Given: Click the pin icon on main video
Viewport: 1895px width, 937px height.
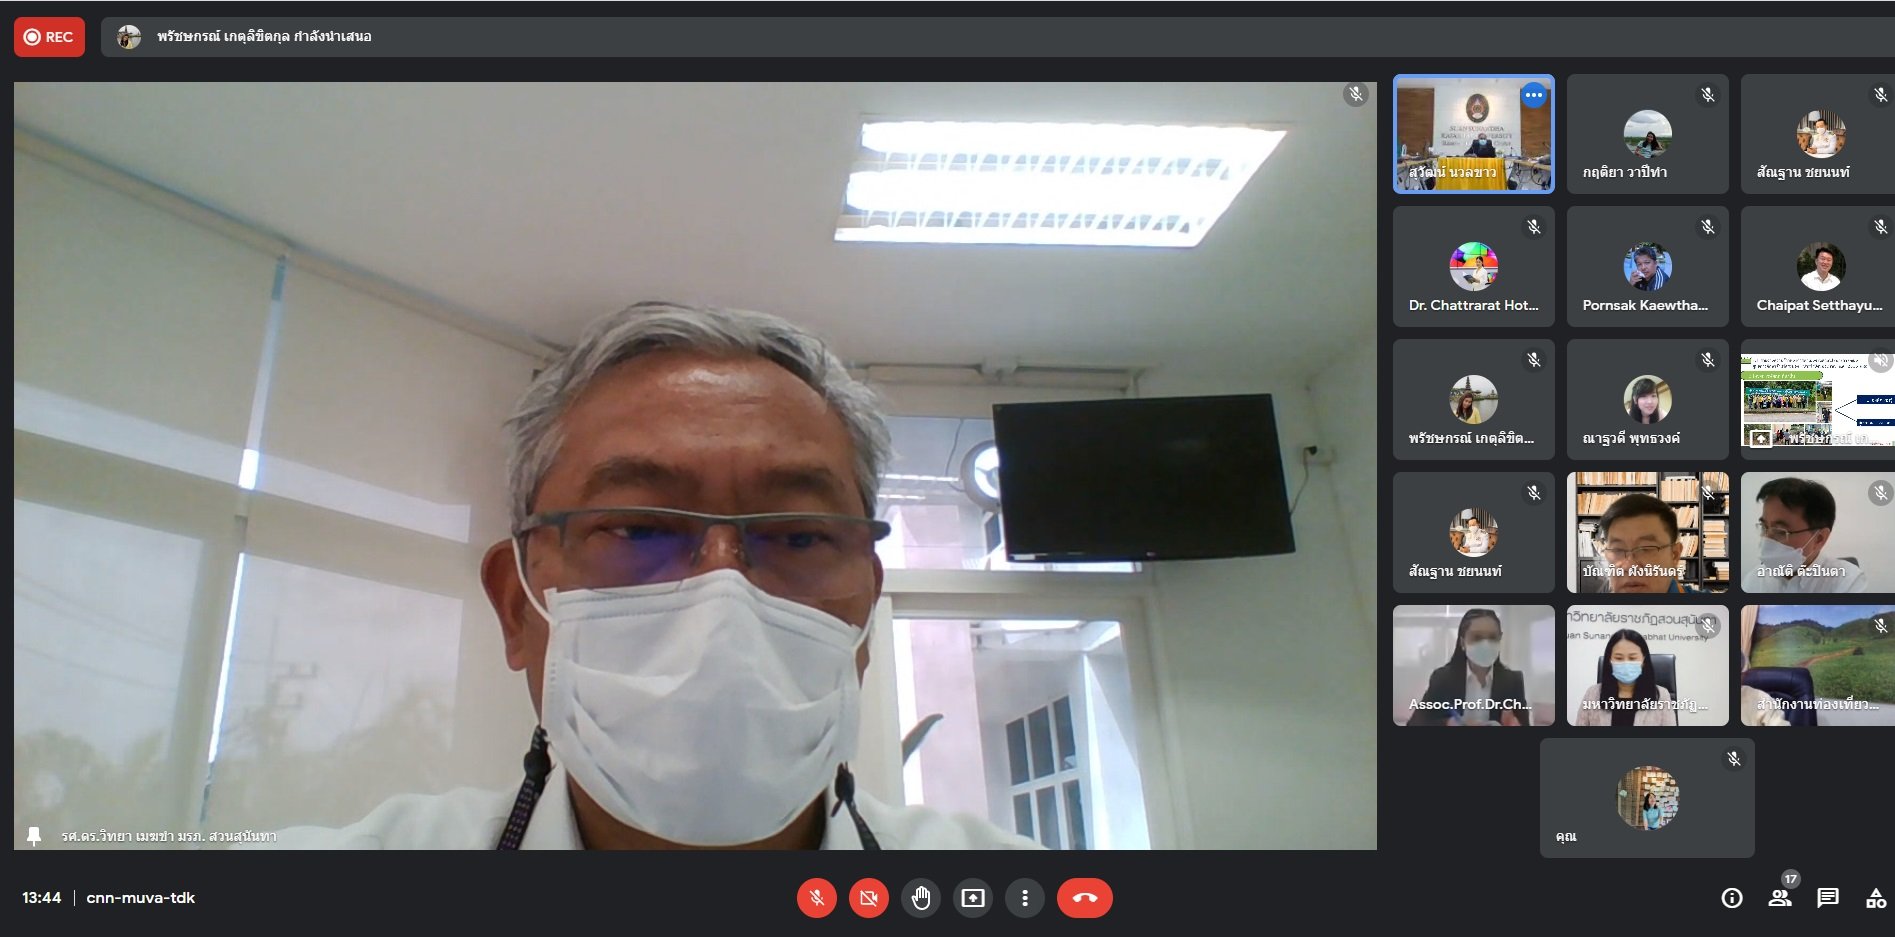Looking at the screenshot, I should [34, 836].
